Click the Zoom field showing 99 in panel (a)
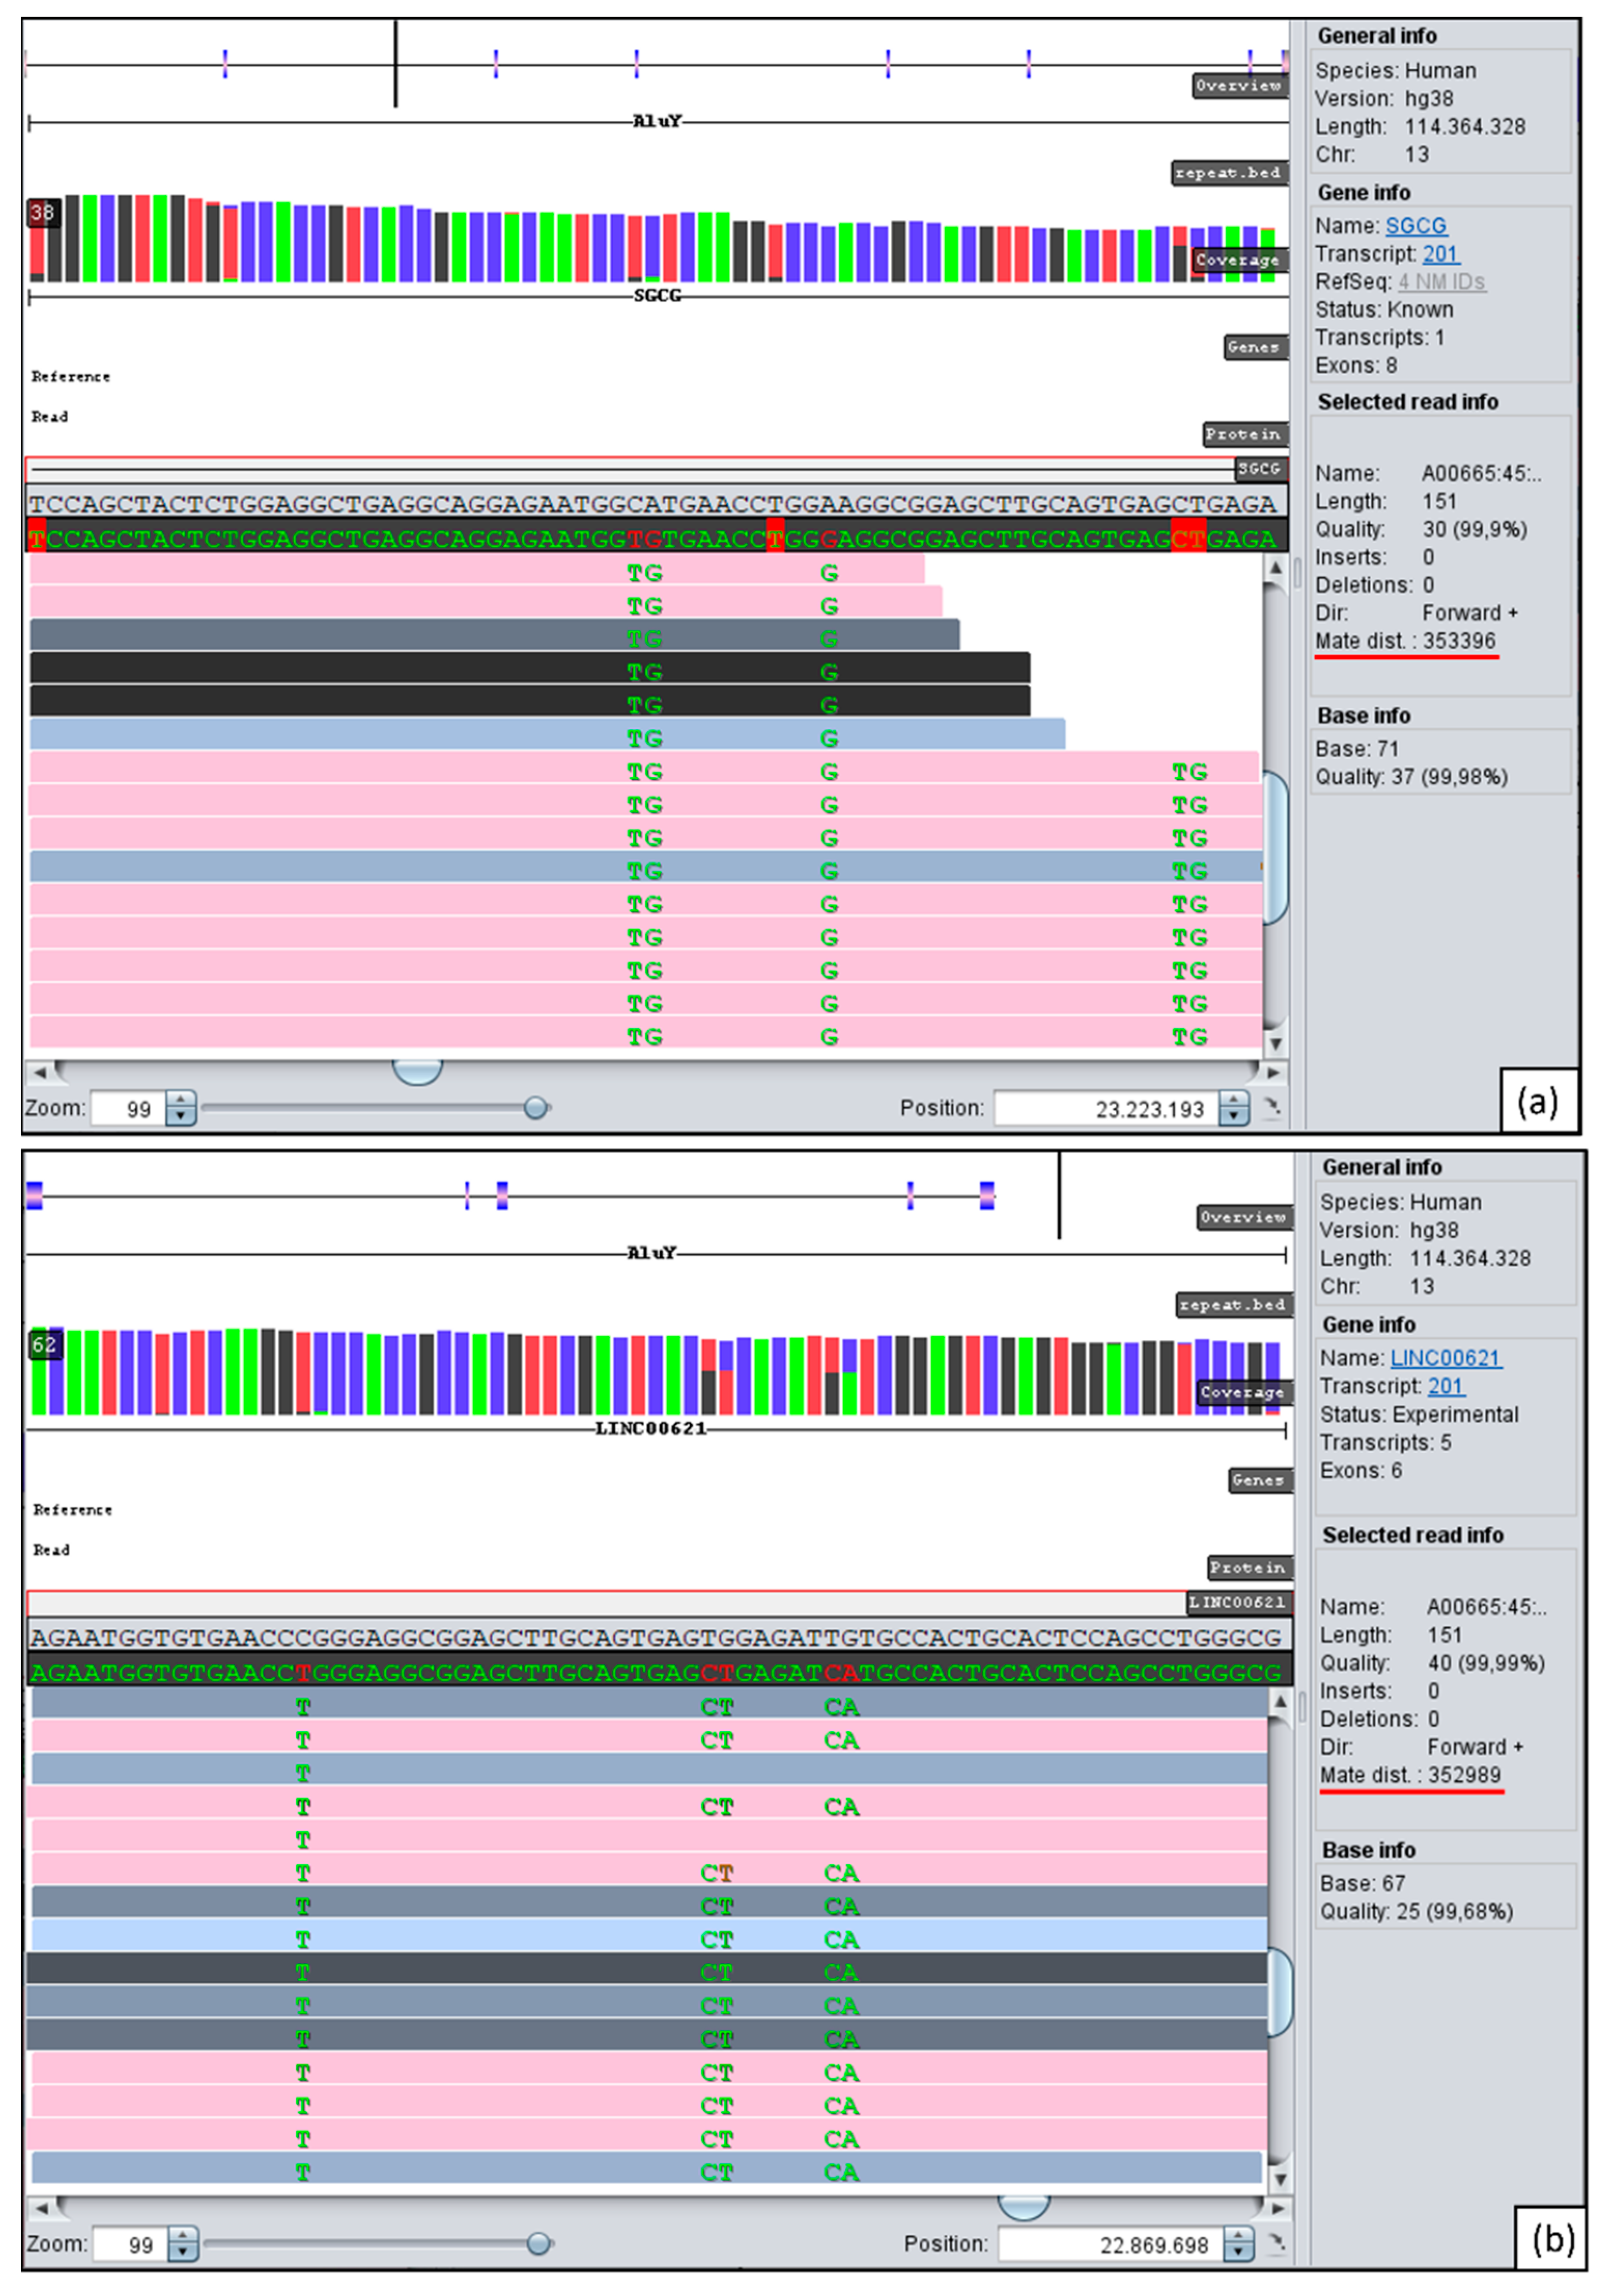 pos(128,1108)
